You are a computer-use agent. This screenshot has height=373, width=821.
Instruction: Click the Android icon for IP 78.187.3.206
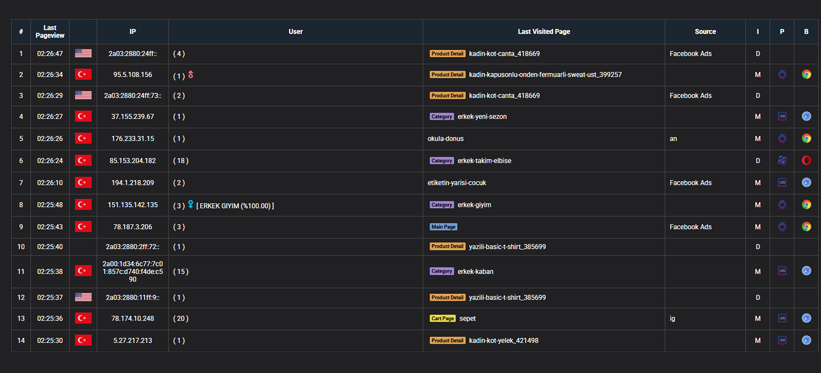782,227
